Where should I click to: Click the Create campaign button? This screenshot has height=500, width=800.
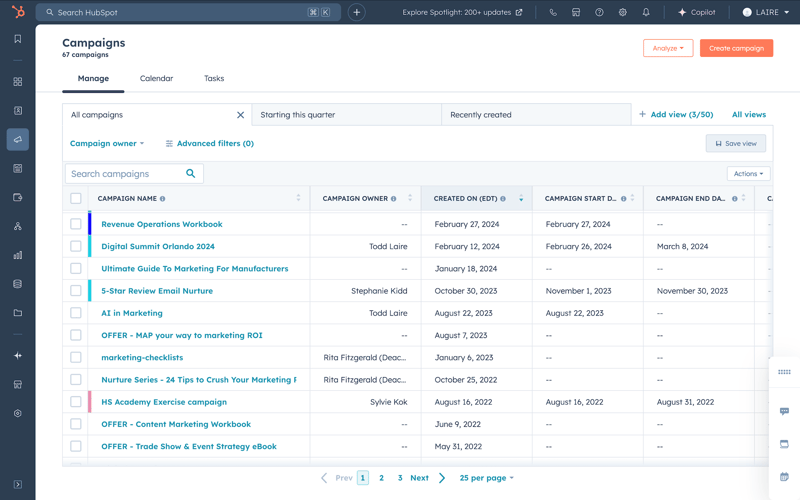[736, 48]
